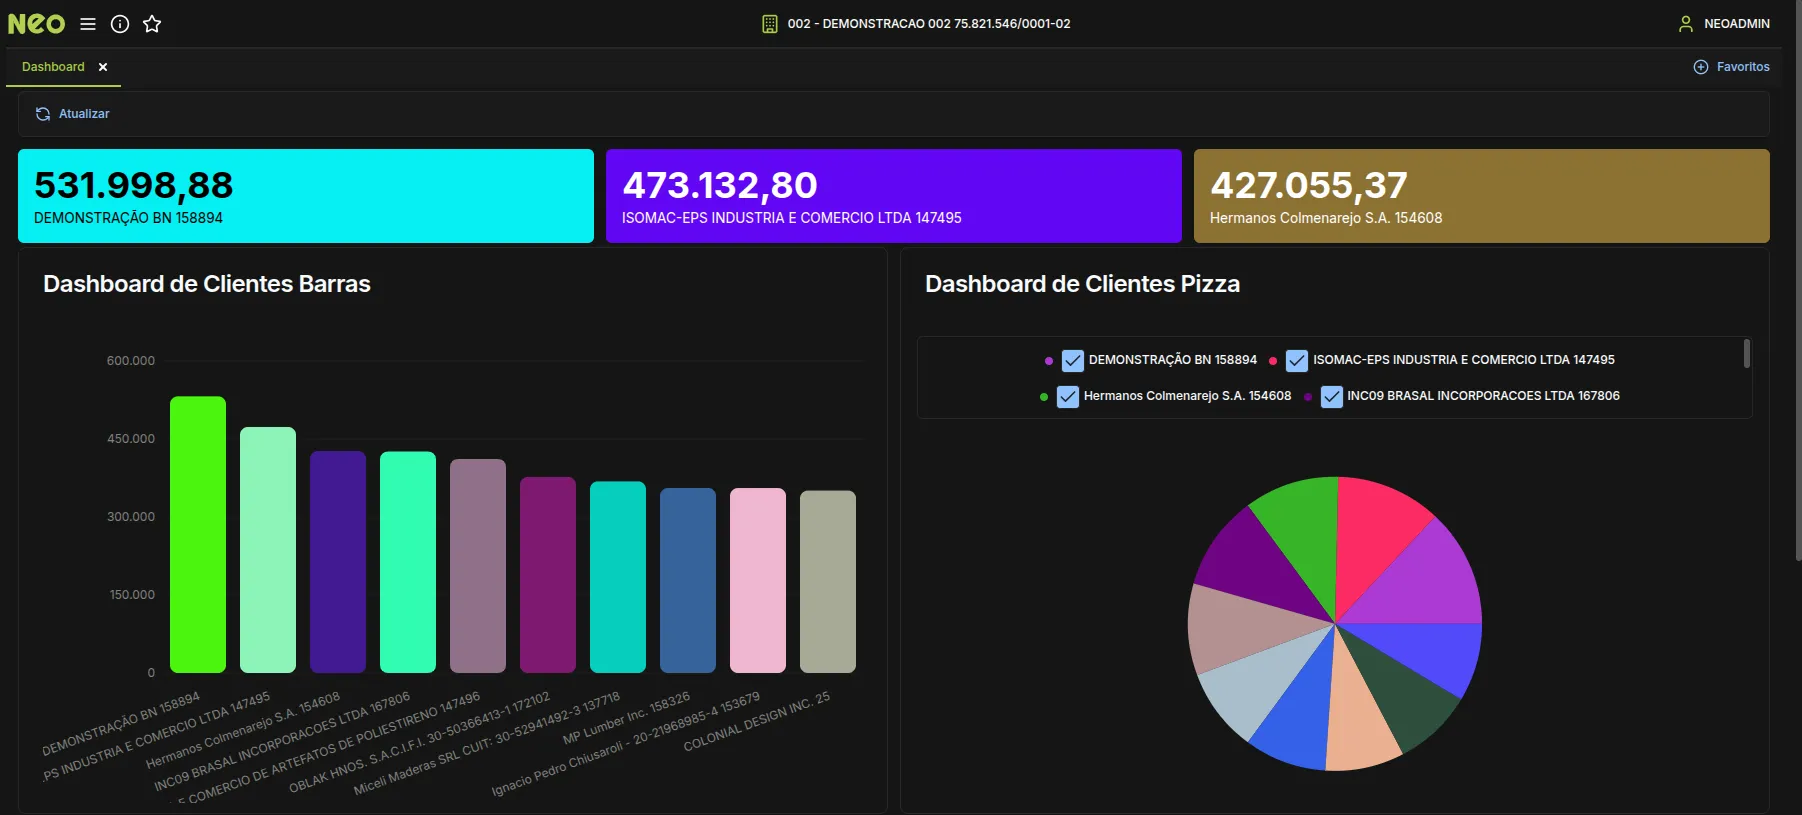Open company selector 002 - DEMONSTRACAO

928,24
